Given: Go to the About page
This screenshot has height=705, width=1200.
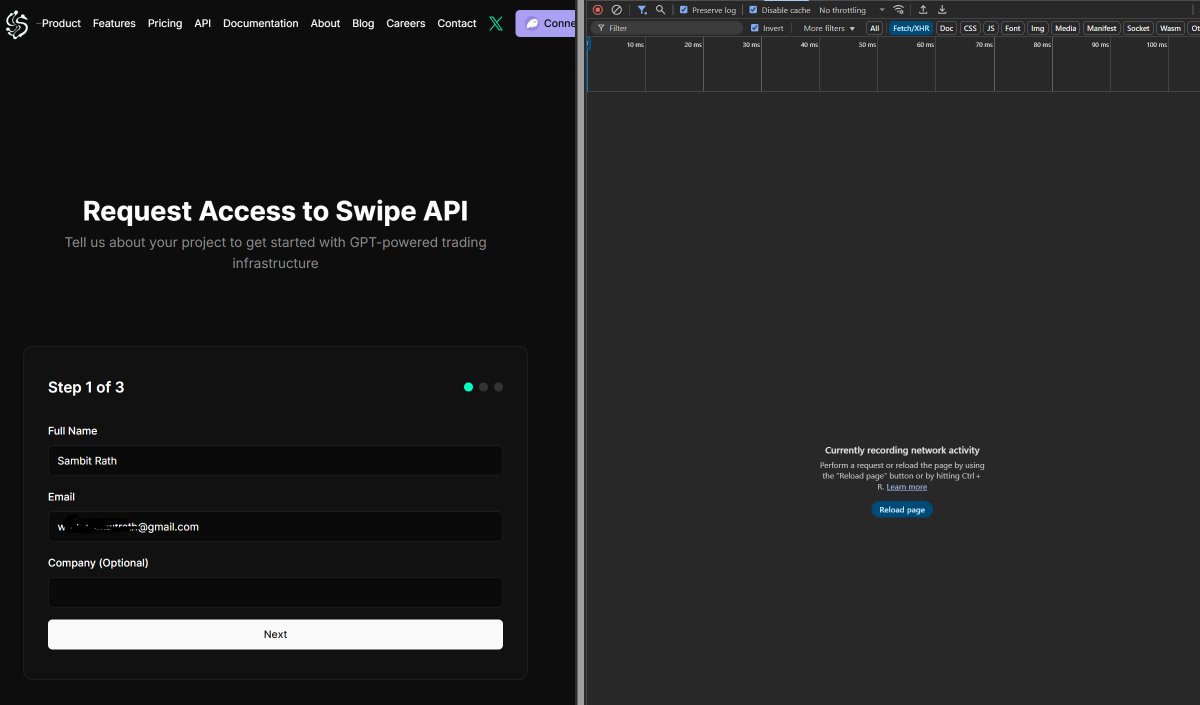Looking at the screenshot, I should pyautogui.click(x=325, y=23).
